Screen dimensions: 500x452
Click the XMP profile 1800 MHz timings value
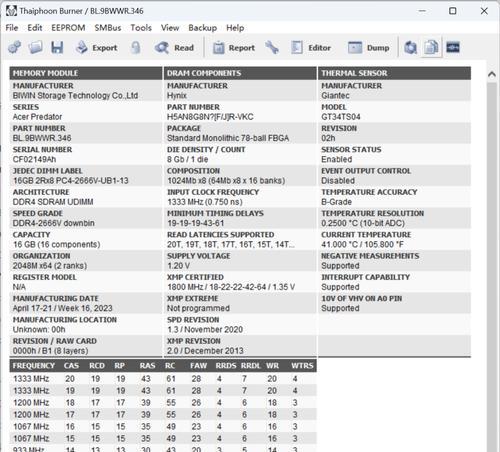pos(231,287)
